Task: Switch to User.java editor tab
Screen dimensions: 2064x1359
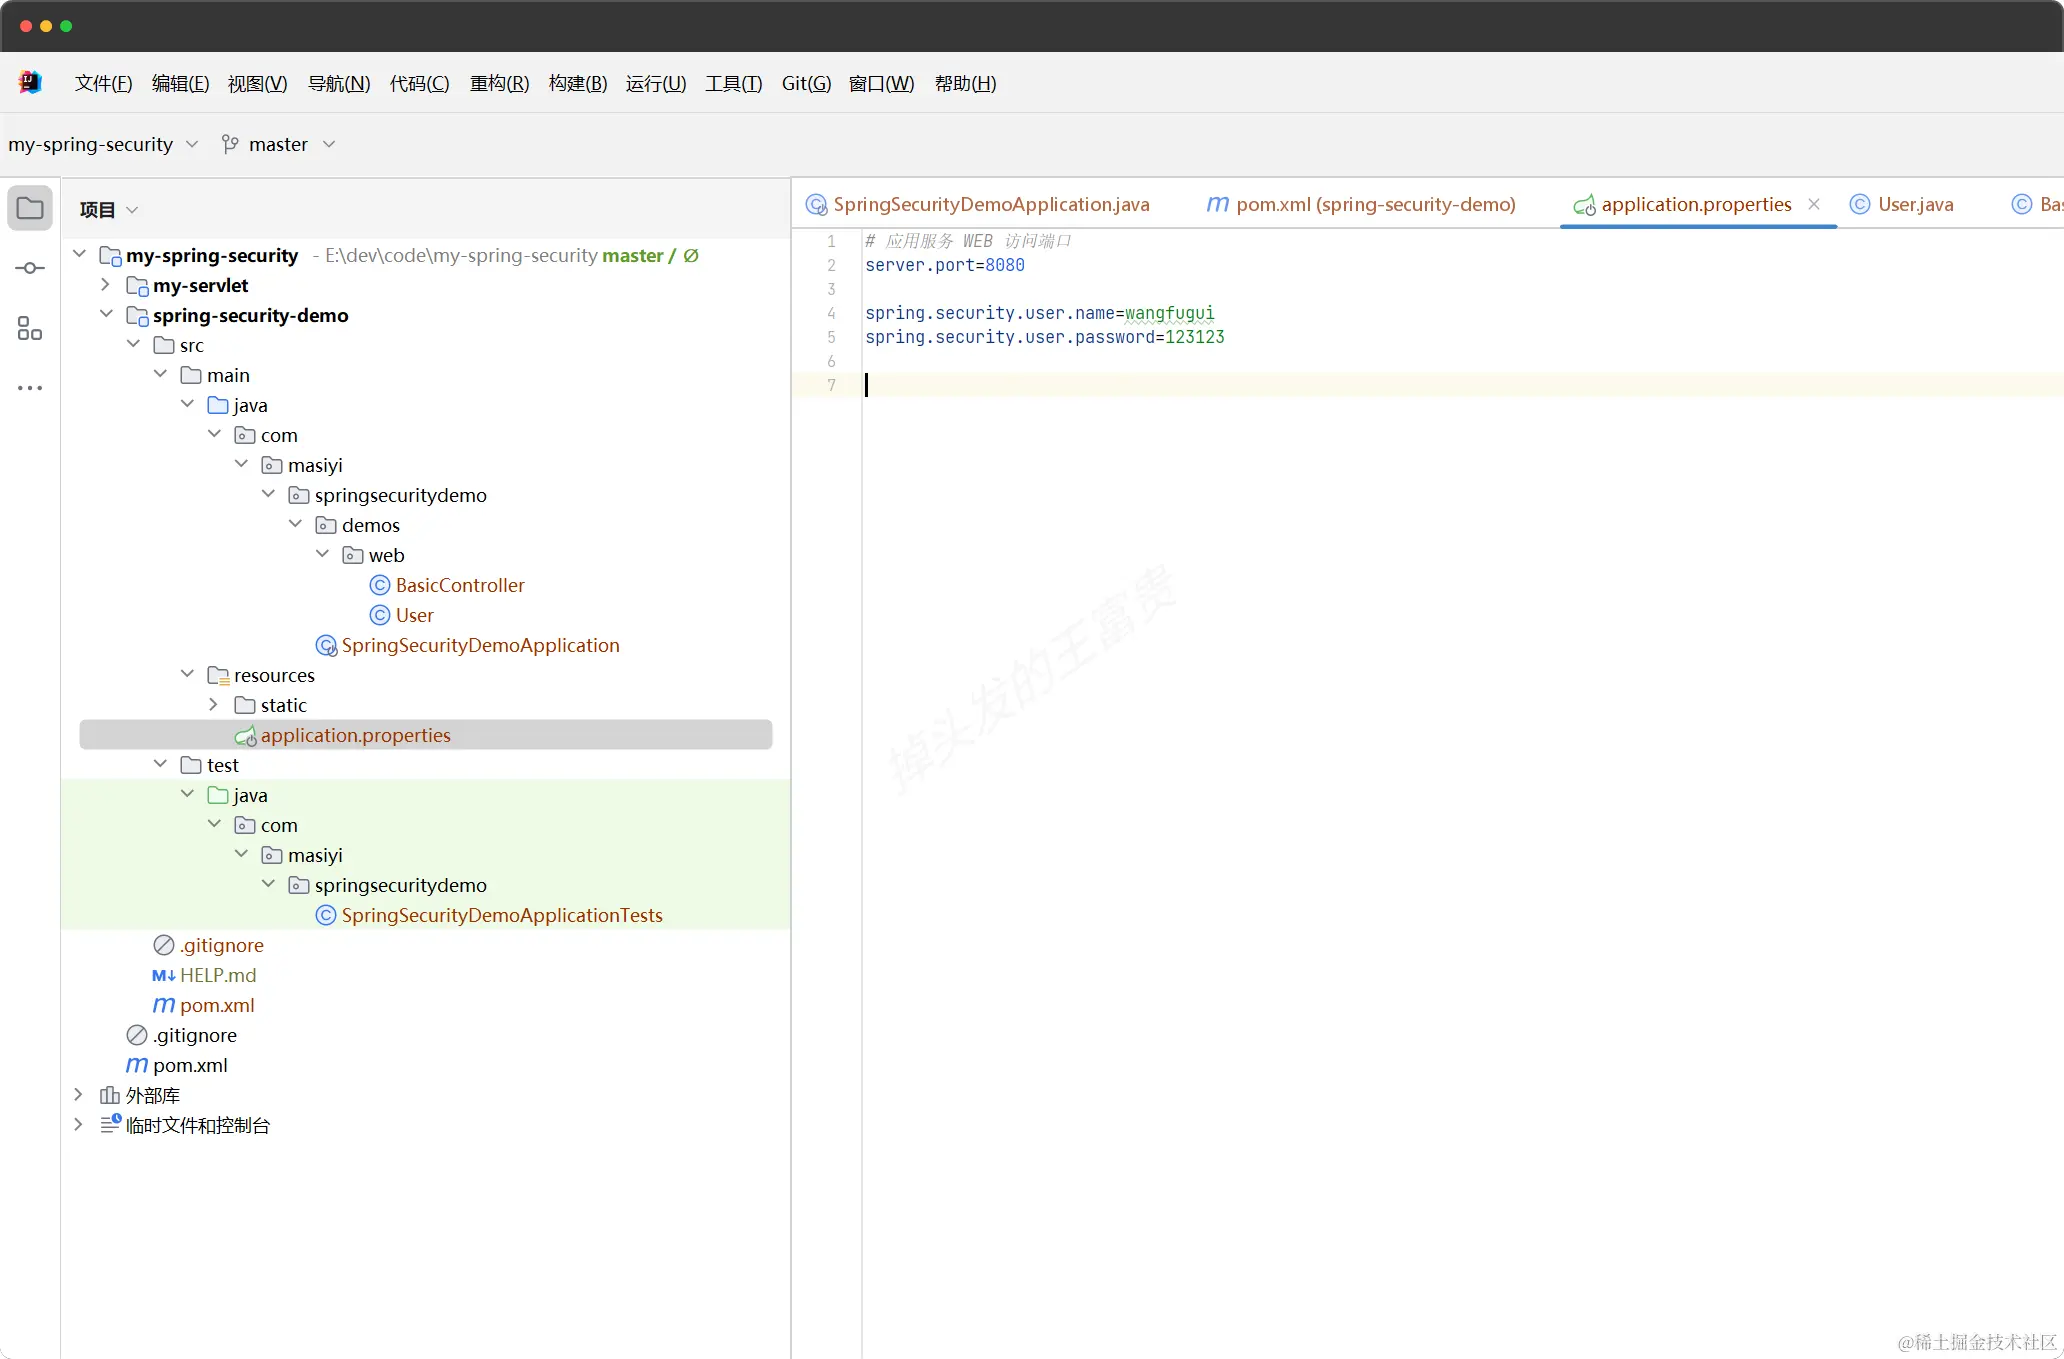Action: [x=1901, y=204]
